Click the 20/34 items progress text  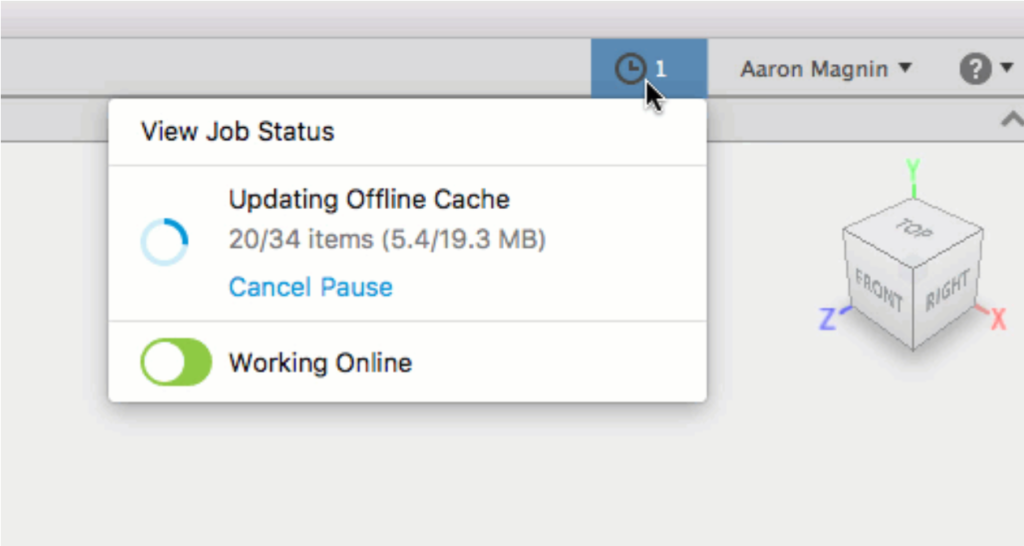(386, 241)
